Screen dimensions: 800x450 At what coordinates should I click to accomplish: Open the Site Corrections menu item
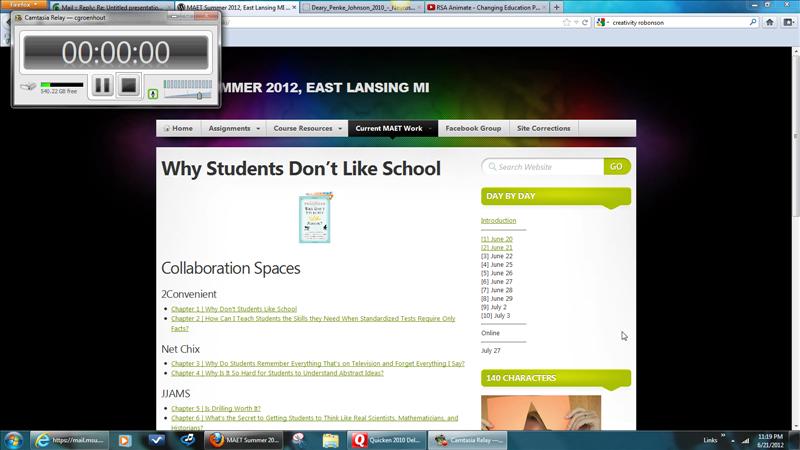[x=543, y=129]
